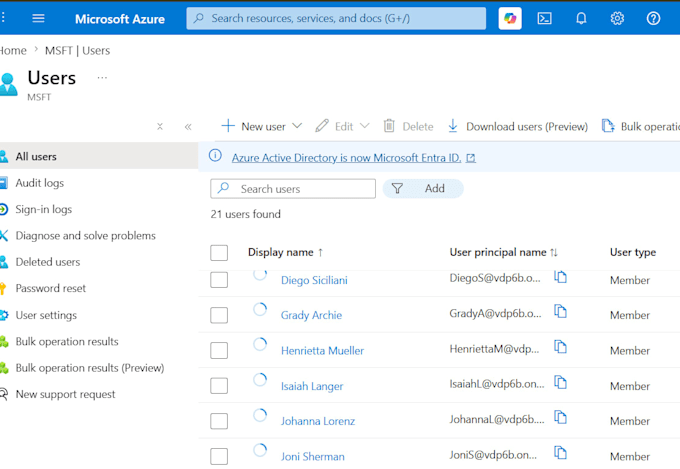Open the notifications bell
This screenshot has width=680, height=469.
[x=581, y=18]
